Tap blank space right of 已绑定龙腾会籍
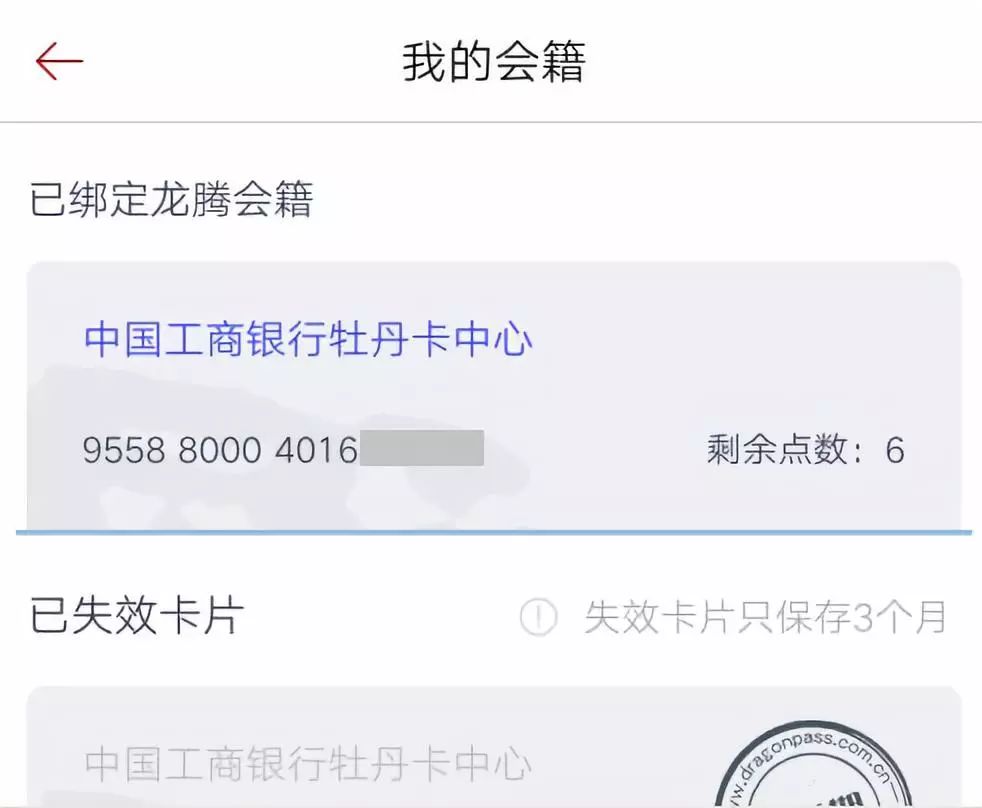This screenshot has height=808, width=982. point(645,199)
